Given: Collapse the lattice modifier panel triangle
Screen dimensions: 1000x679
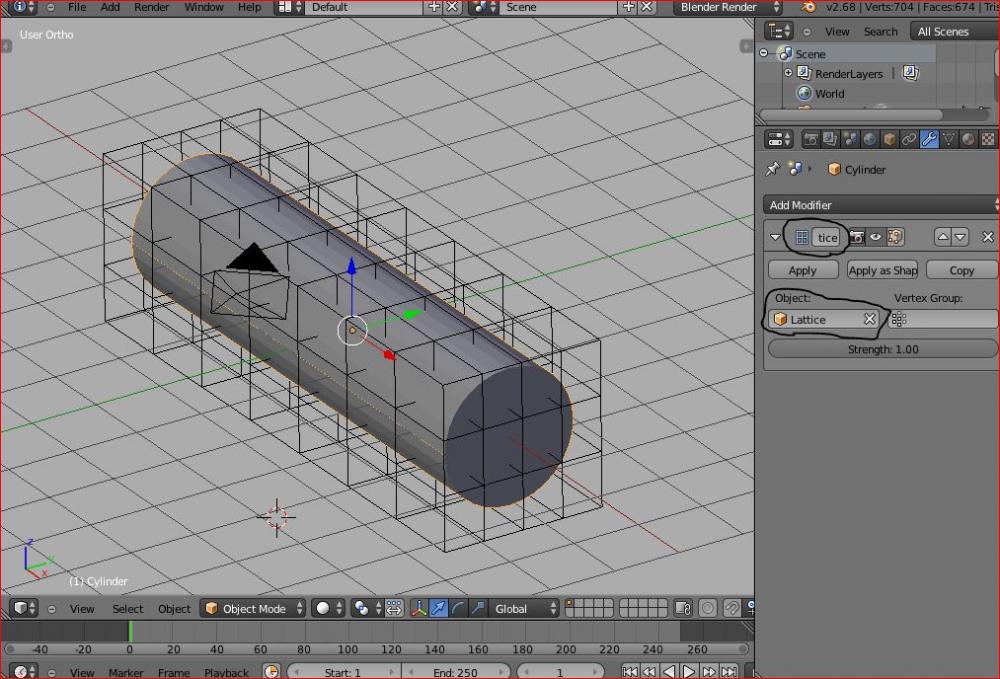Looking at the screenshot, I should pos(775,237).
